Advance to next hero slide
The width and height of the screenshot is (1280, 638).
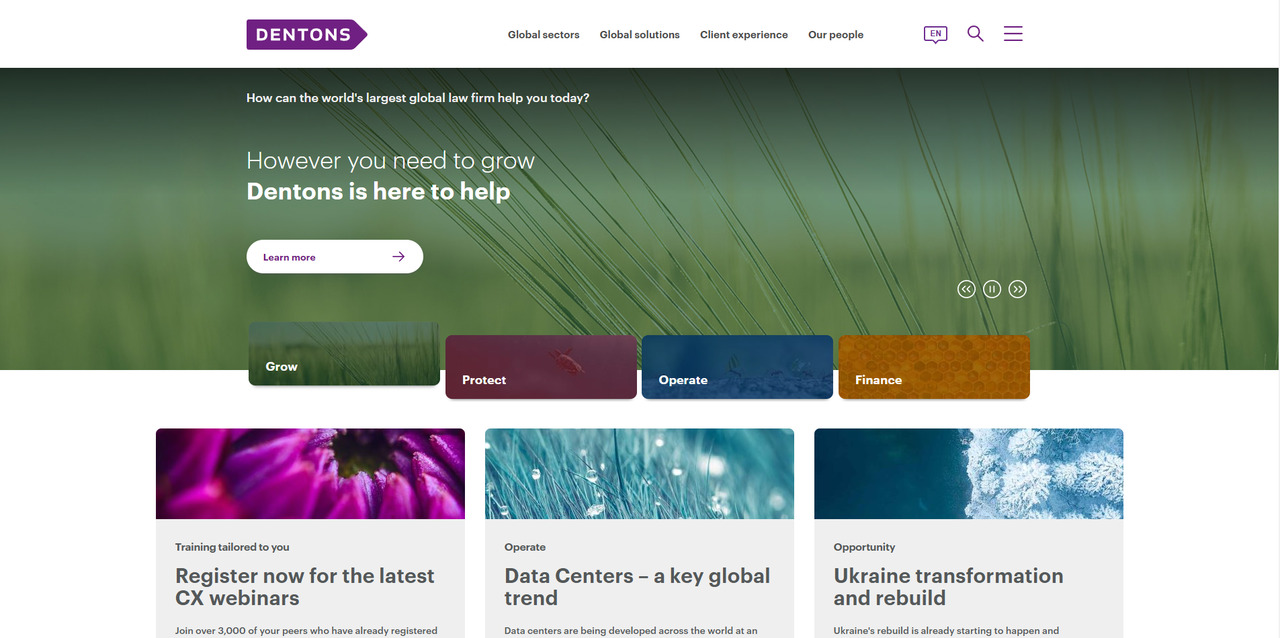click(1018, 289)
